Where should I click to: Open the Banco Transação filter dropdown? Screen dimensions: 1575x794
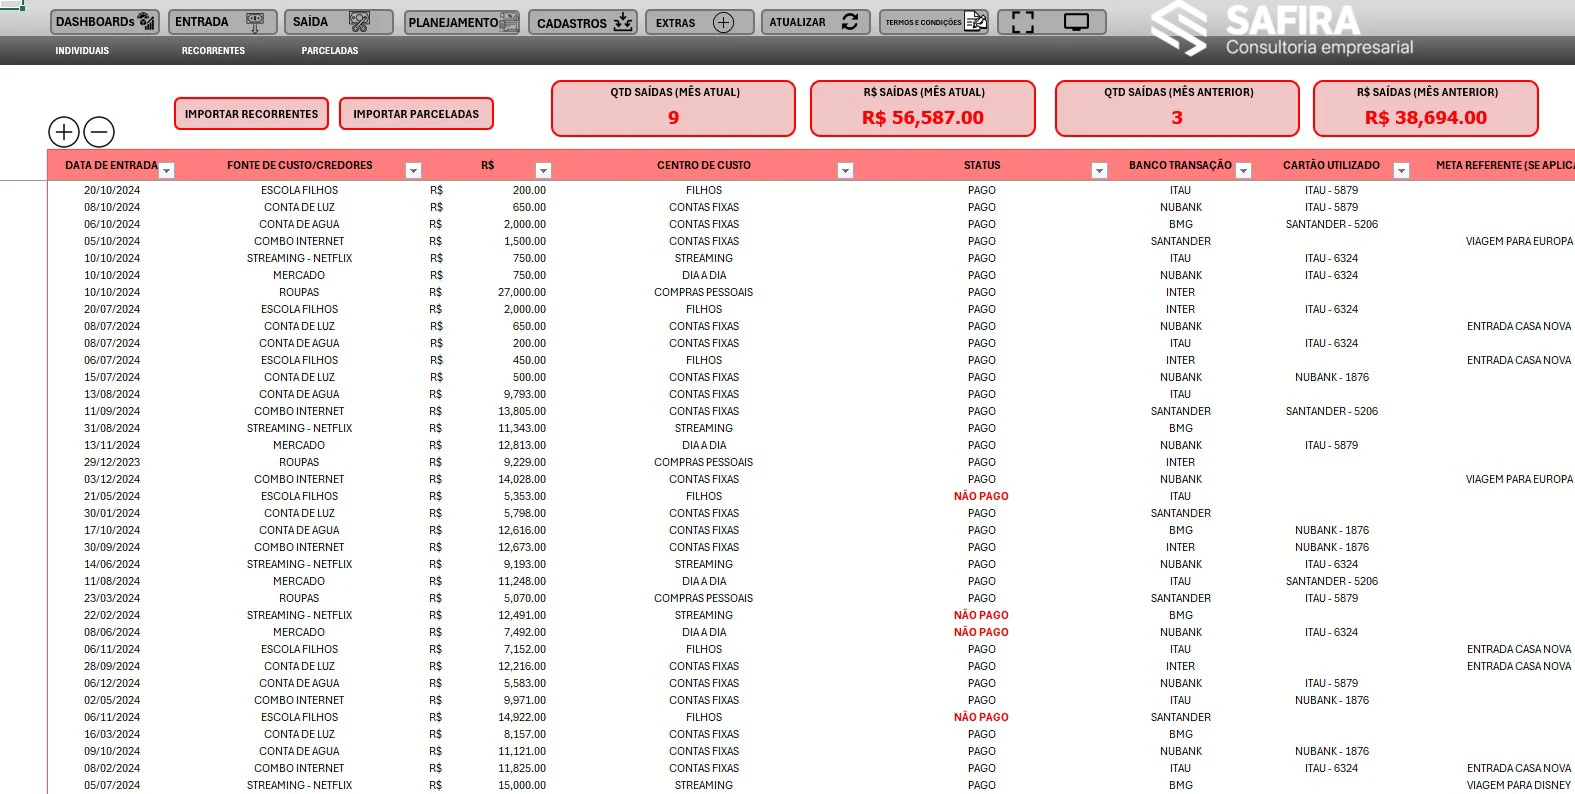coord(1243,171)
